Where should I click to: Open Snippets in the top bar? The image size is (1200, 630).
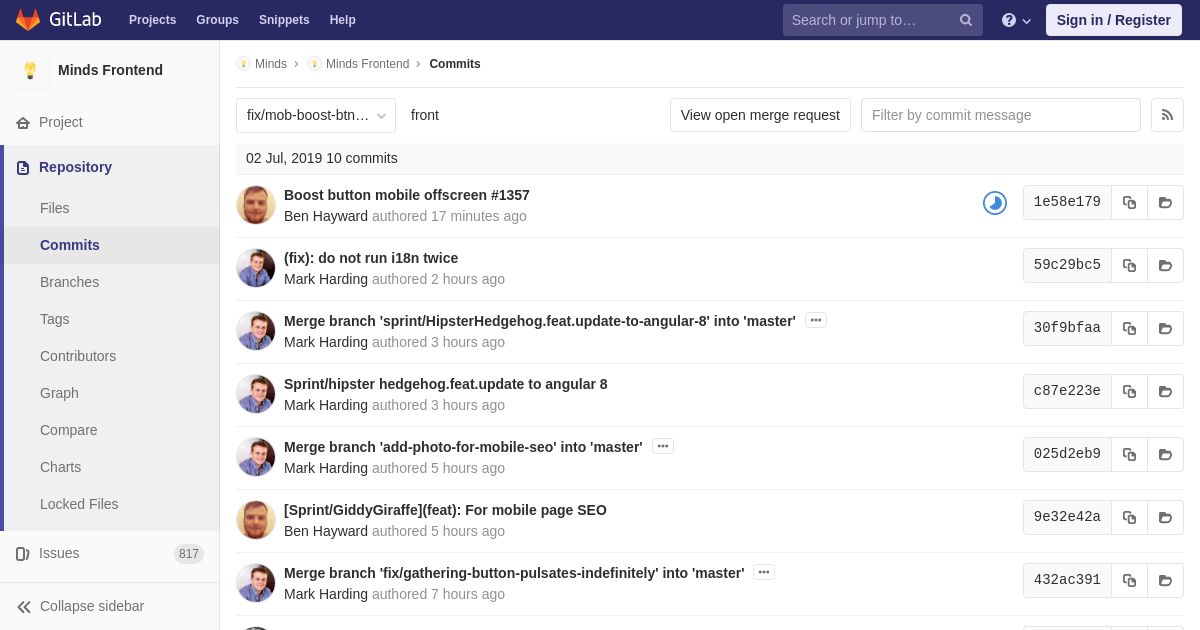pos(284,20)
